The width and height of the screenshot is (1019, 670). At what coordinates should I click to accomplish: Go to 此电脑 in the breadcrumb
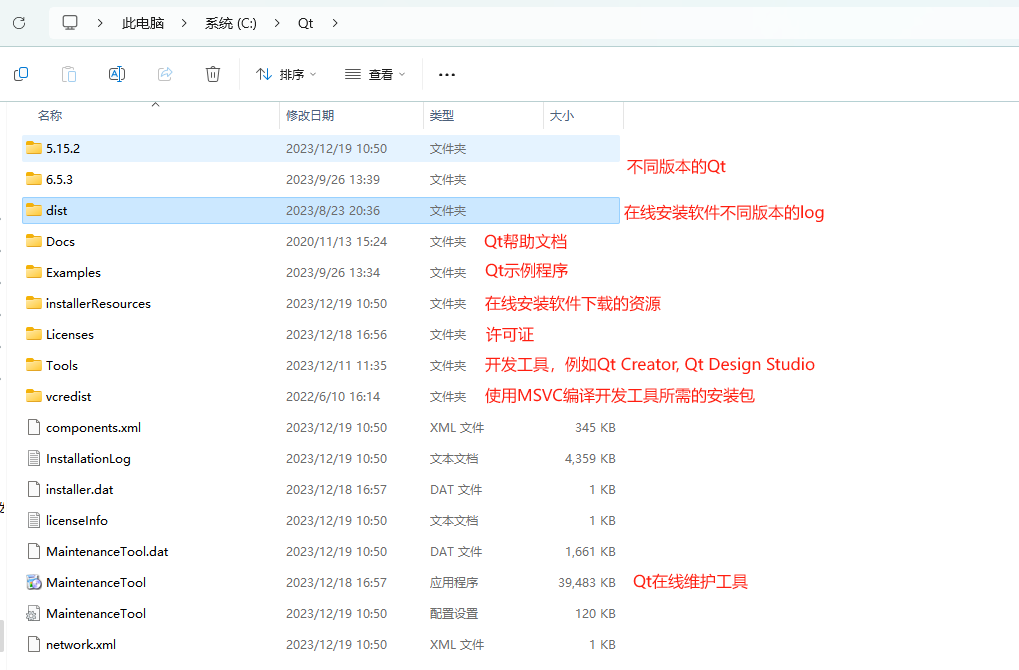(x=143, y=23)
